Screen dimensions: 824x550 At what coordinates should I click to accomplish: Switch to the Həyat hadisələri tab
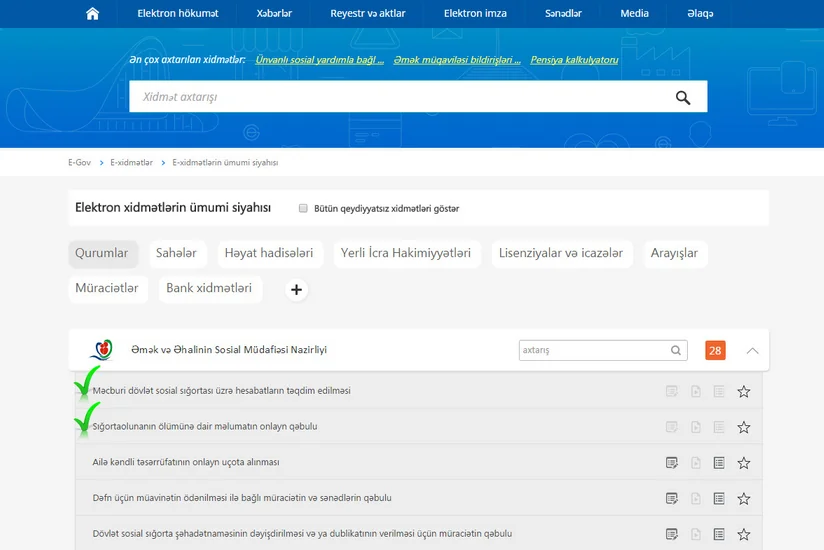[270, 254]
